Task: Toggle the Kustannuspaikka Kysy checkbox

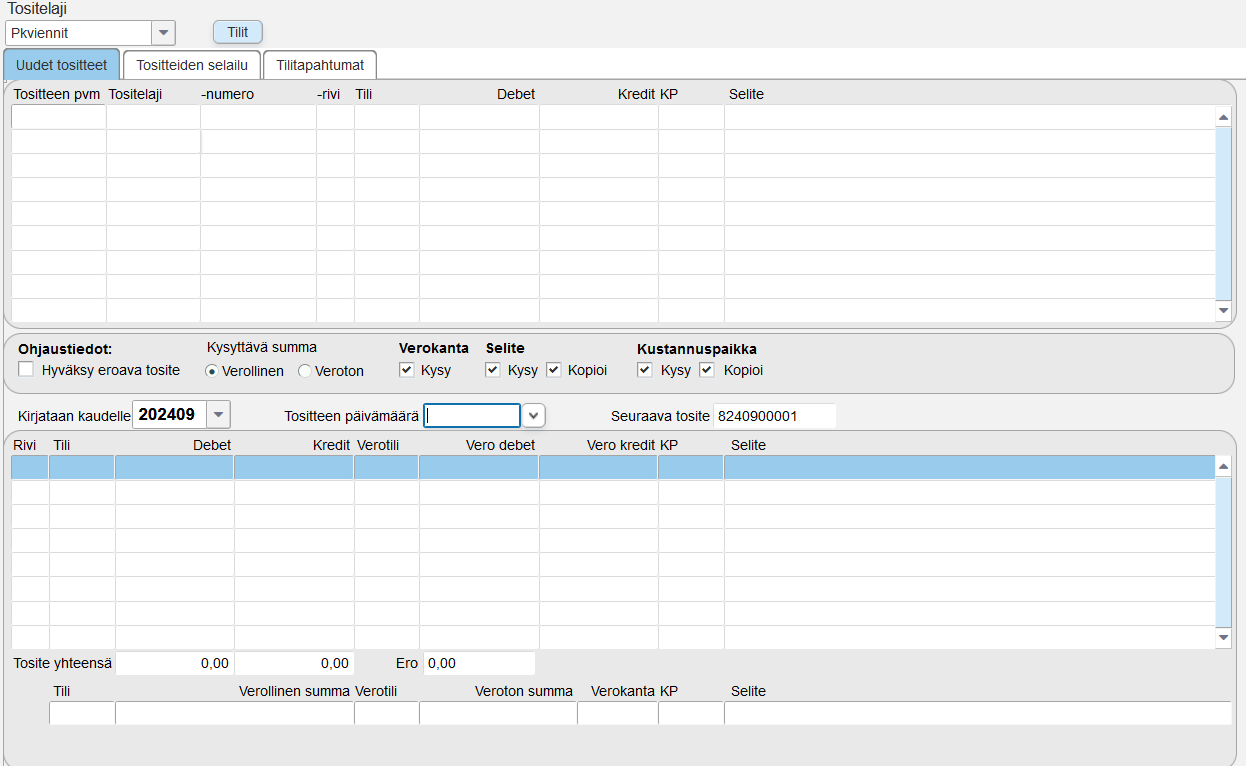Action: pyautogui.click(x=645, y=370)
